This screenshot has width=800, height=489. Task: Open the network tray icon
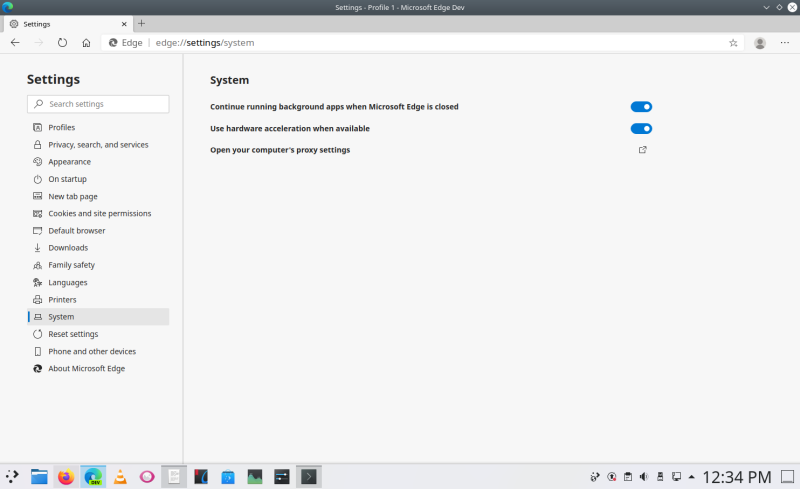[677, 477]
